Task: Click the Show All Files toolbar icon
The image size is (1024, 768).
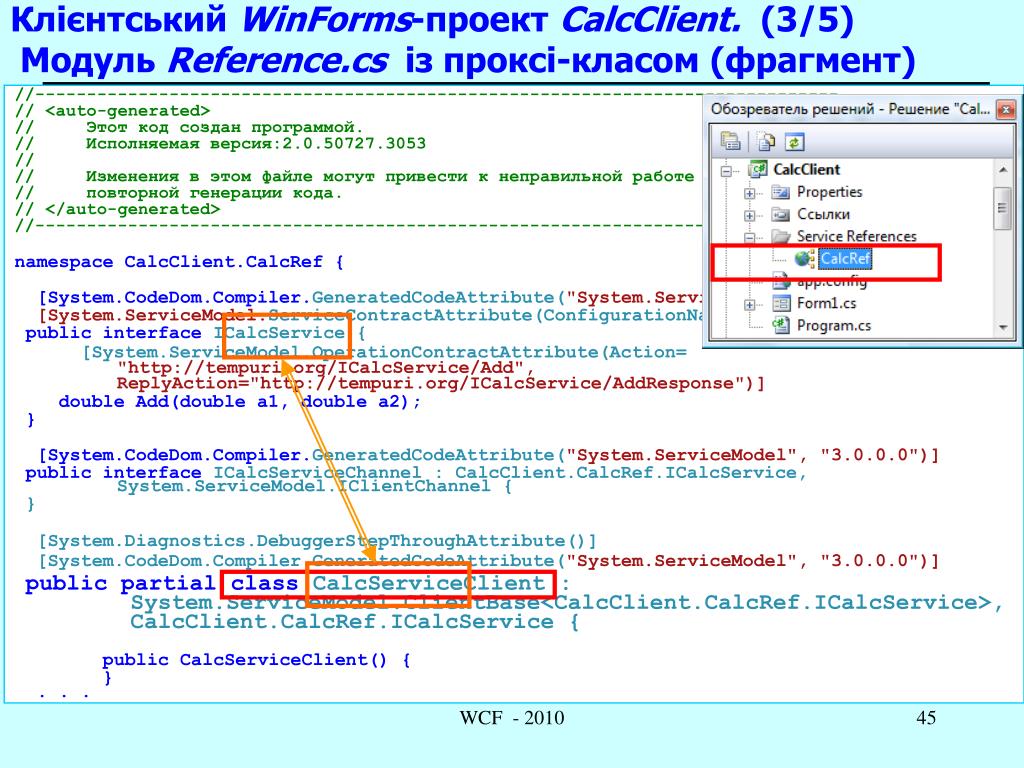Action: [x=765, y=141]
